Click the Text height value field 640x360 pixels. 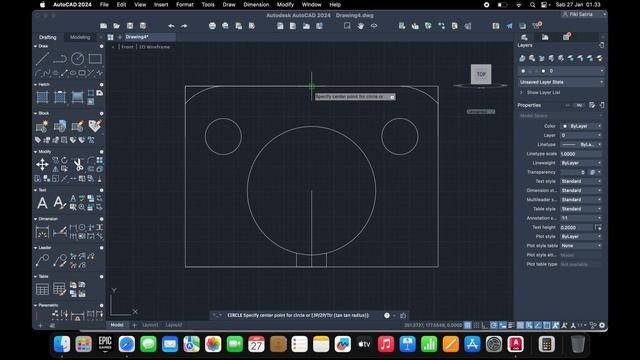pos(576,227)
